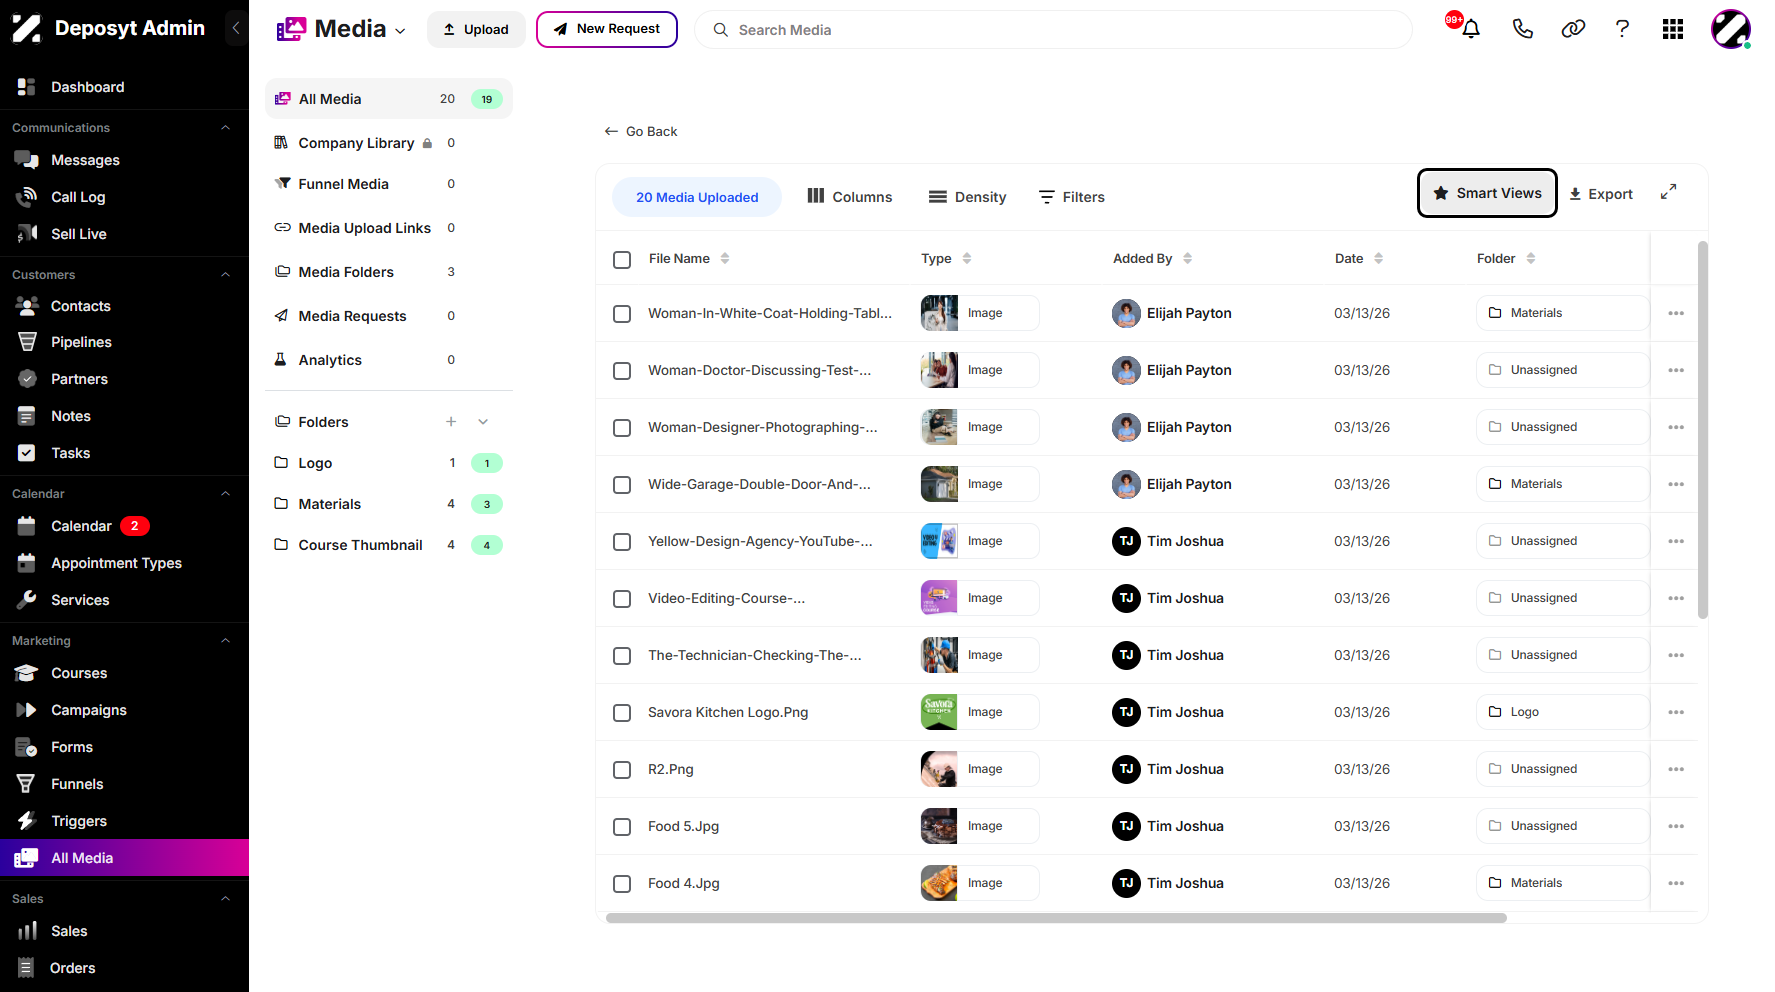The width and height of the screenshot is (1775, 992).
Task: Open the apps grid icon
Action: coord(1673,29)
